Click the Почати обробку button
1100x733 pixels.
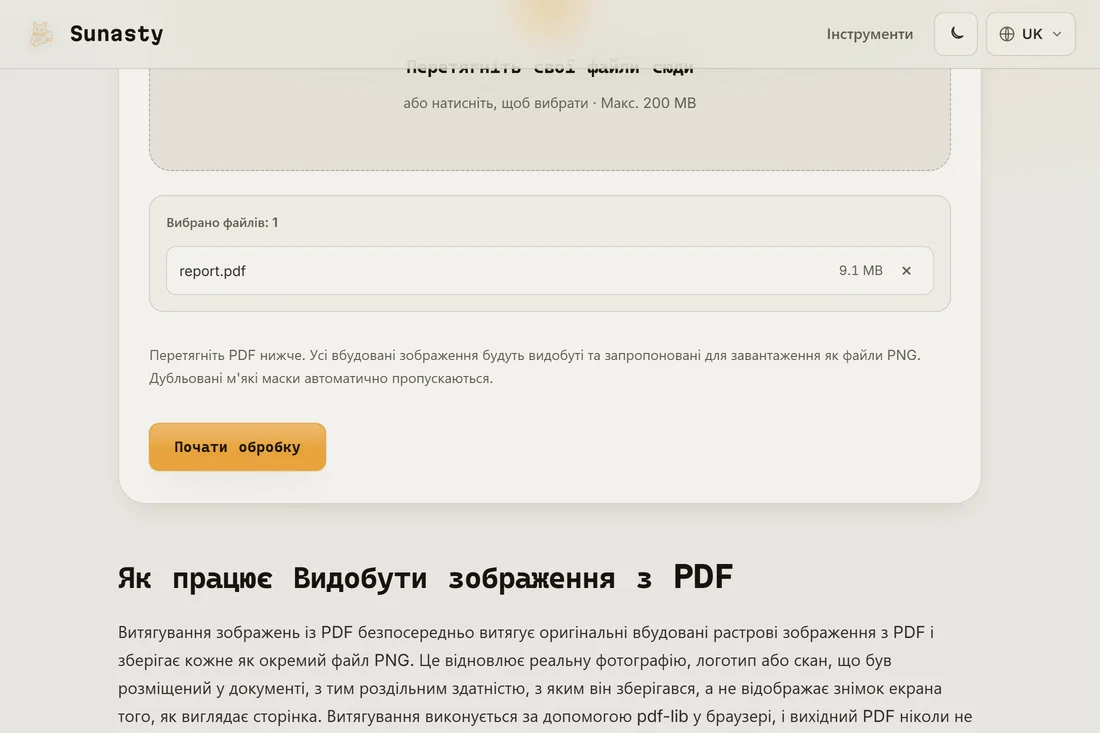click(237, 447)
